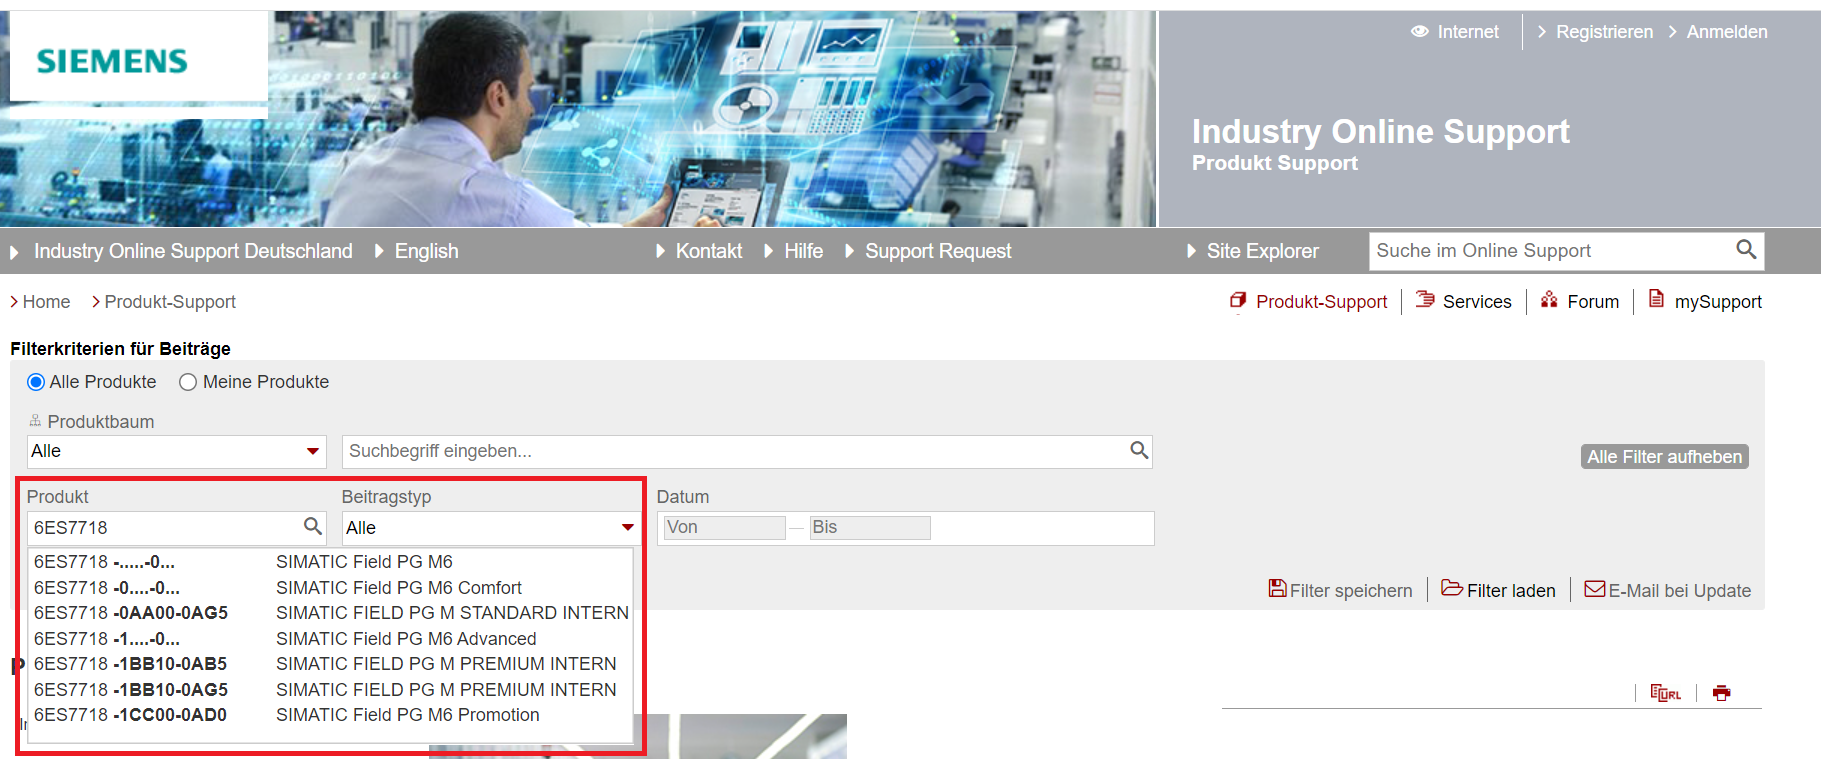
Task: Open the Kontakt menu
Action: (709, 251)
